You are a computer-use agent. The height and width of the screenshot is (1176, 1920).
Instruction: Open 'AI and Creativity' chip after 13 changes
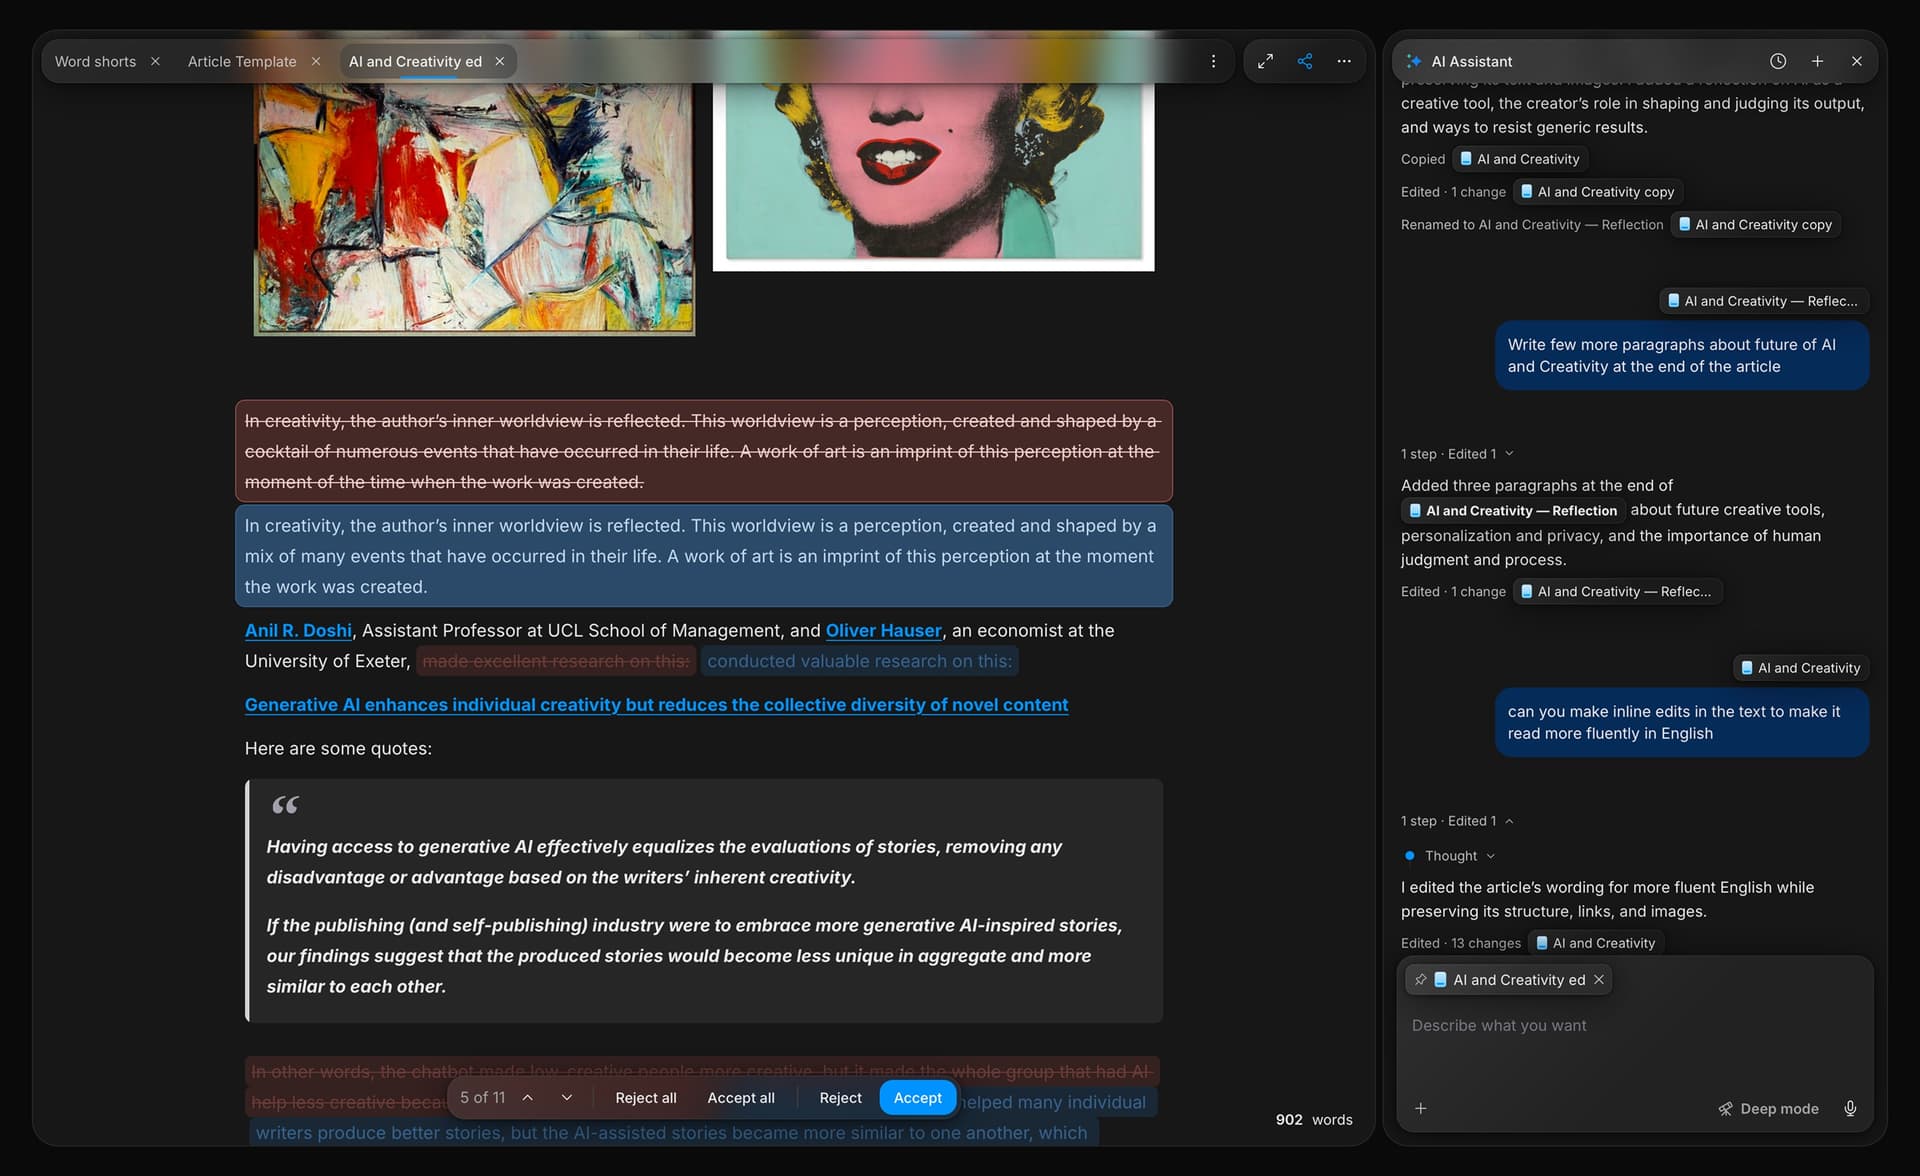click(x=1595, y=943)
